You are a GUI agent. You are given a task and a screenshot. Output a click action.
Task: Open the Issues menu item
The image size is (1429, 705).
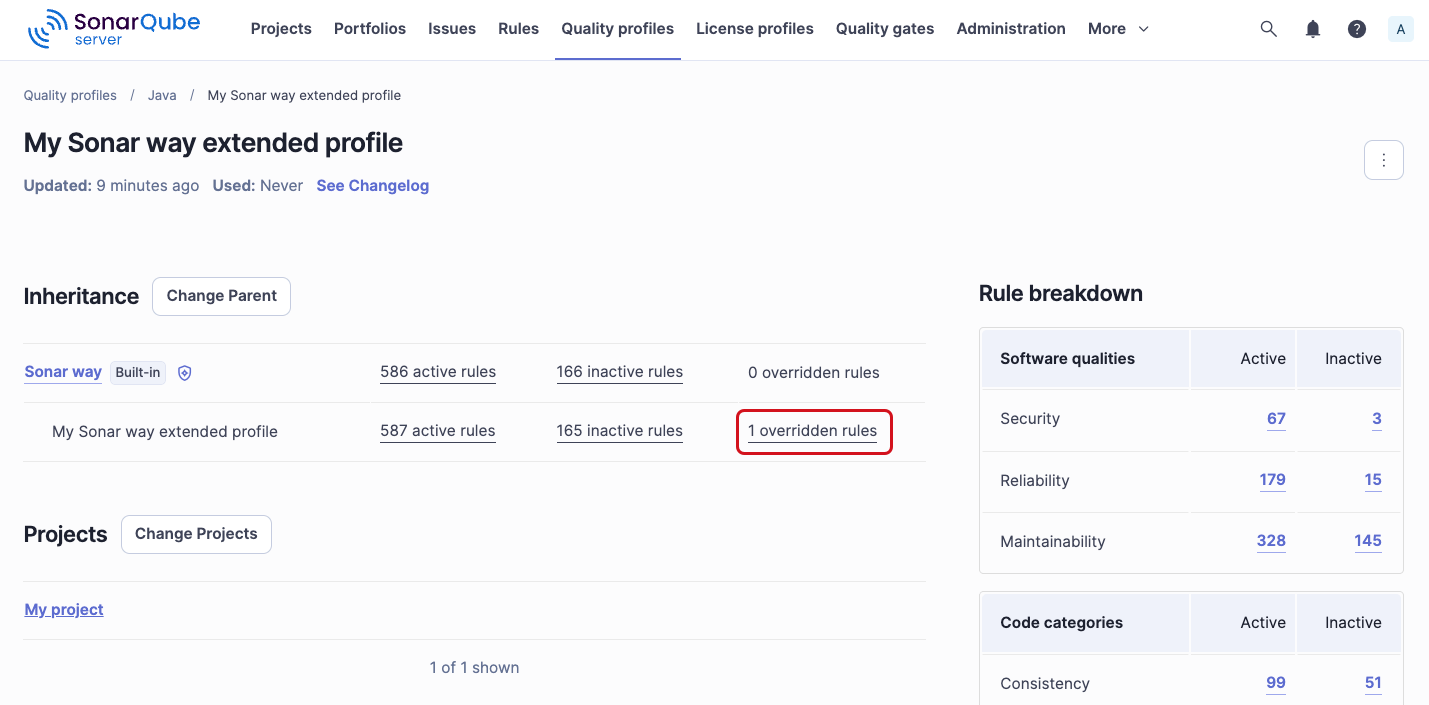click(452, 29)
